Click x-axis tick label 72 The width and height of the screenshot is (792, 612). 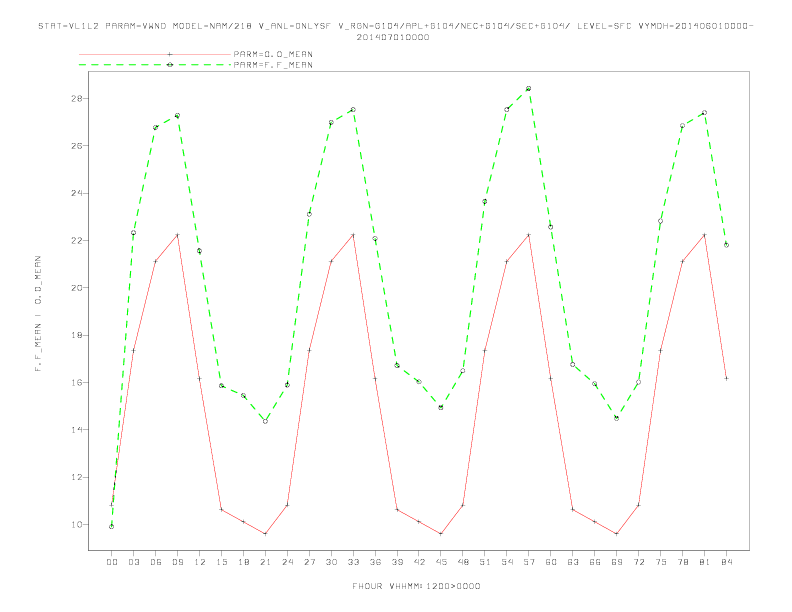point(638,562)
